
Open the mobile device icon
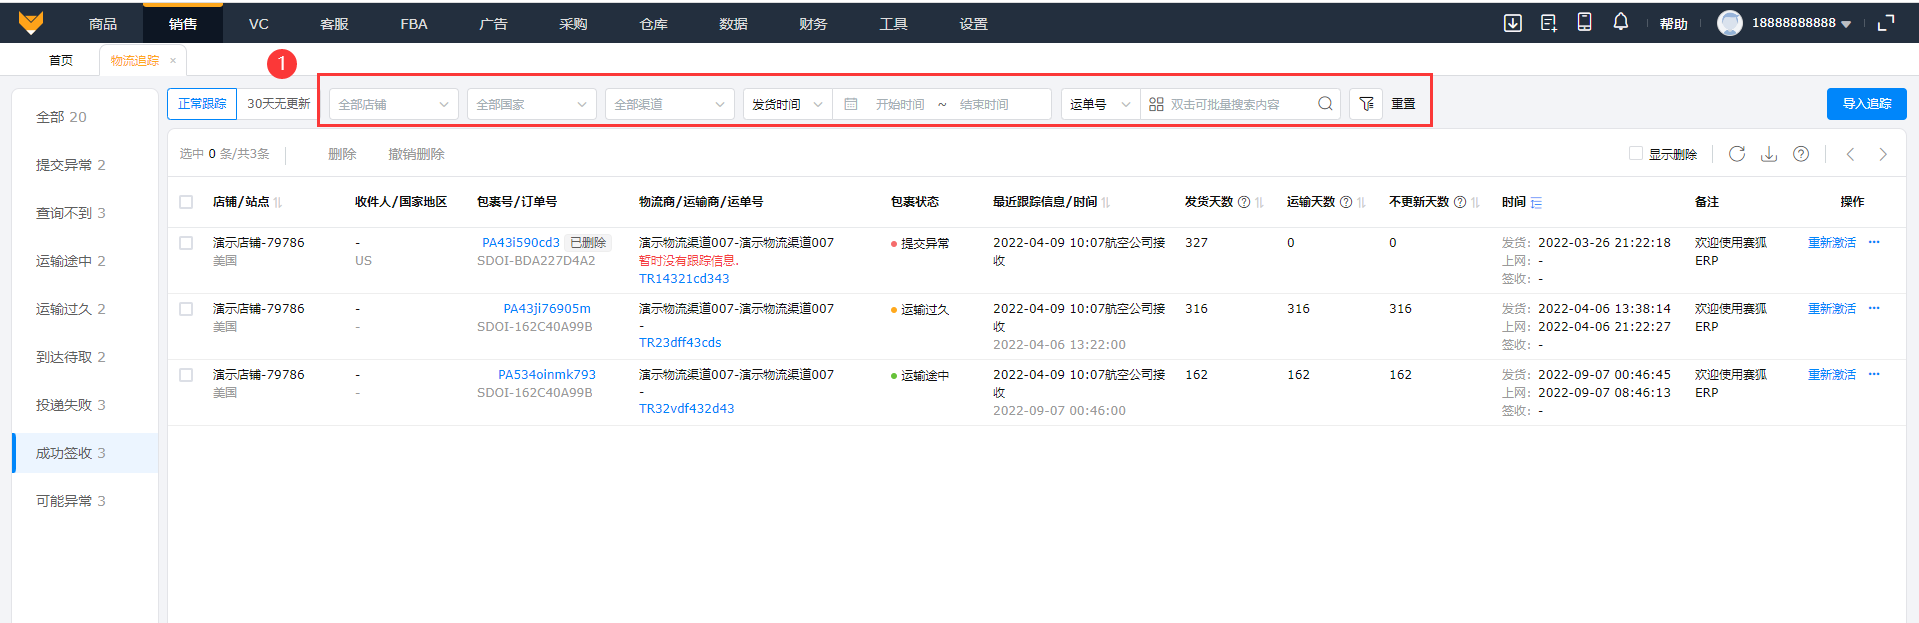click(1584, 22)
